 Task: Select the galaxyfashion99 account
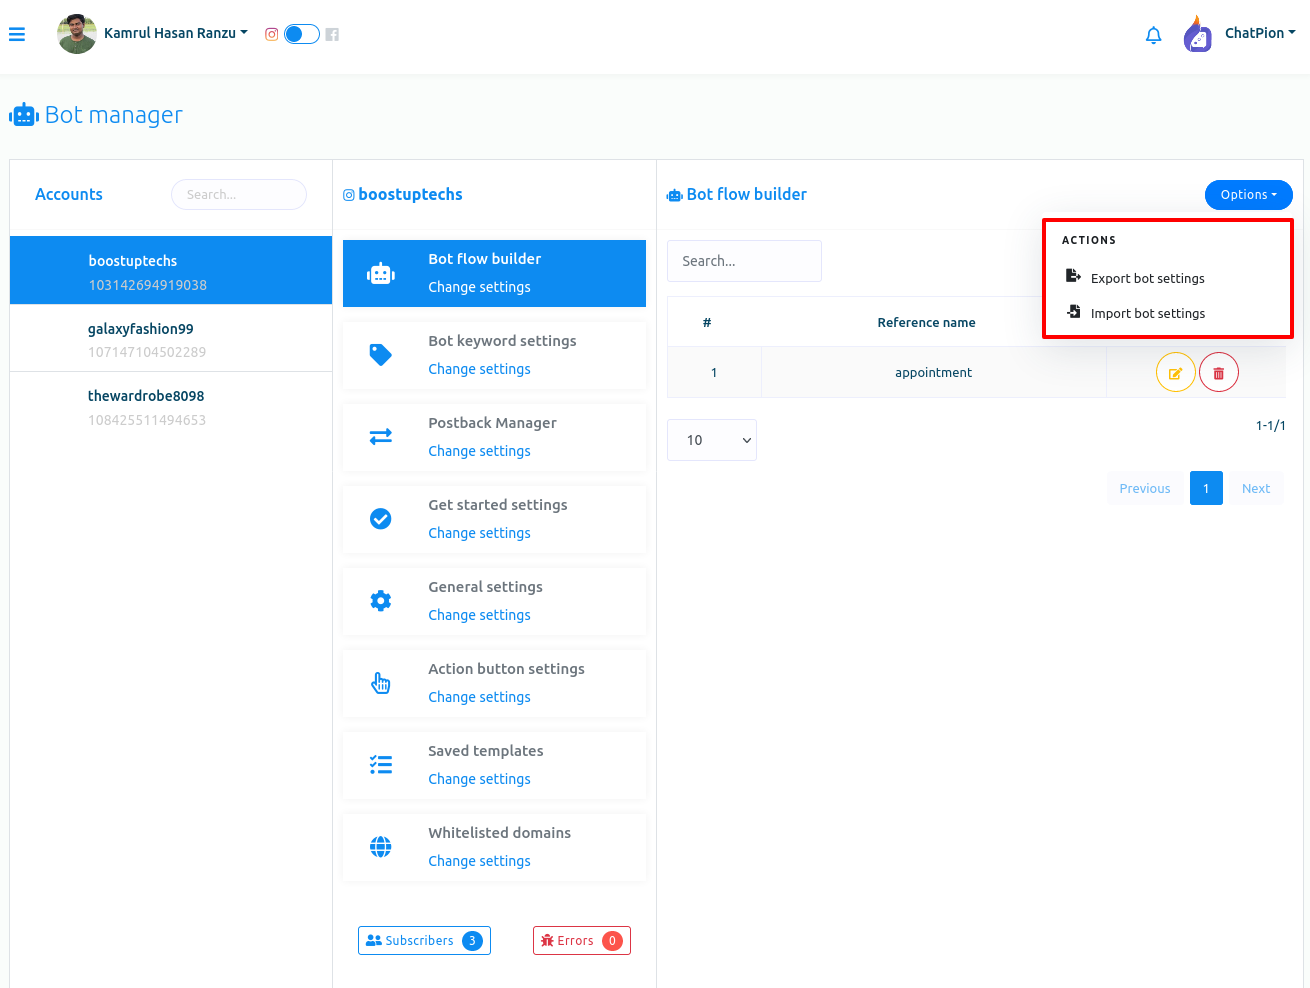(171, 339)
